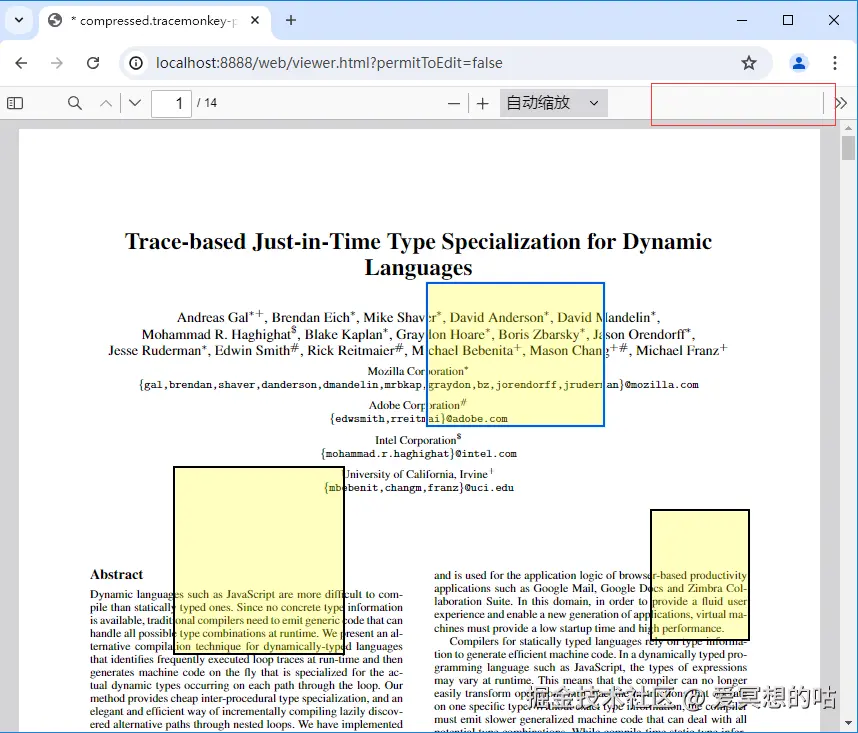Zoom in with the plus button
The image size is (858, 733).
coord(483,103)
